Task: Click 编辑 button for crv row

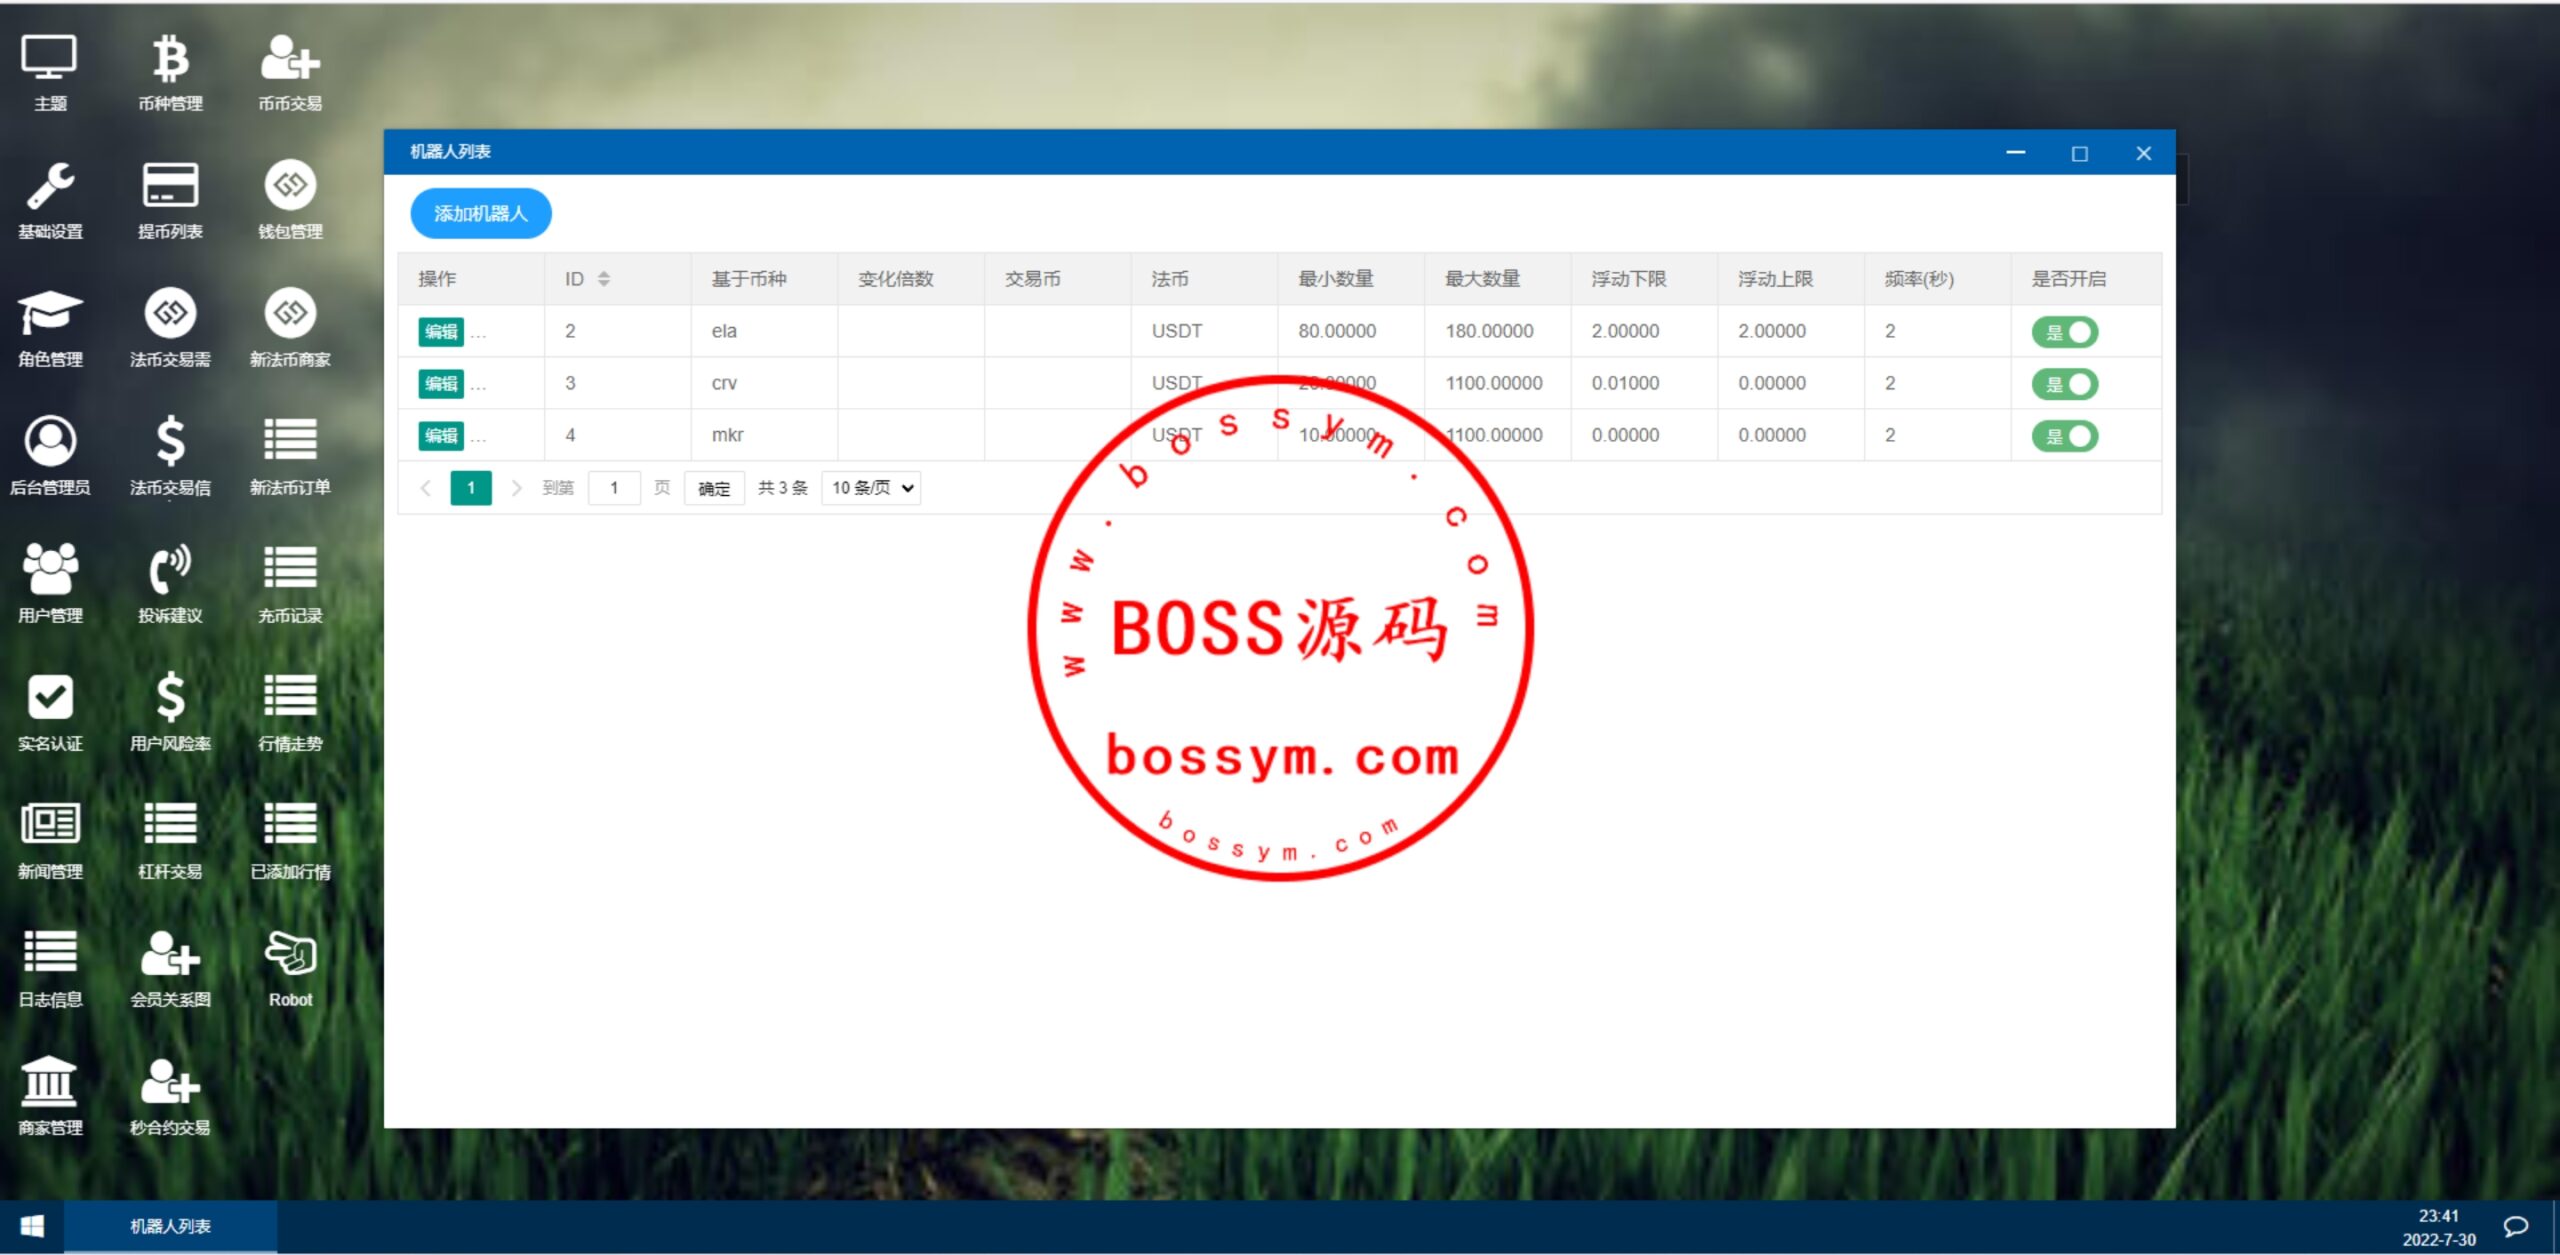Action: click(441, 384)
